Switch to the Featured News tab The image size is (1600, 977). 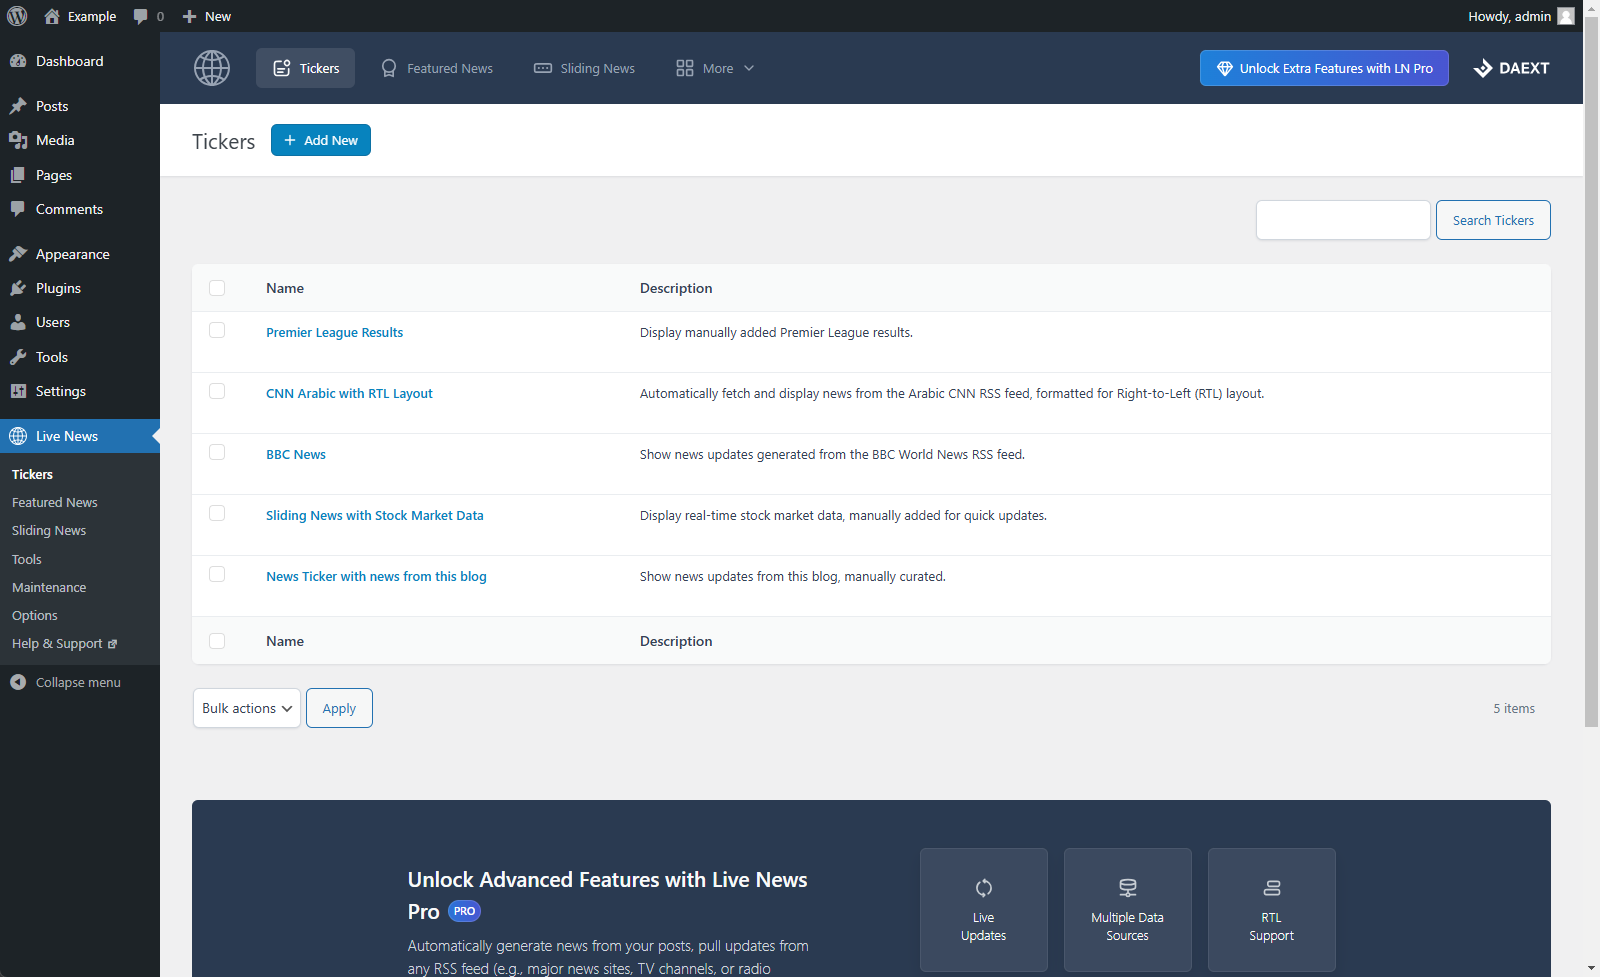[437, 68]
